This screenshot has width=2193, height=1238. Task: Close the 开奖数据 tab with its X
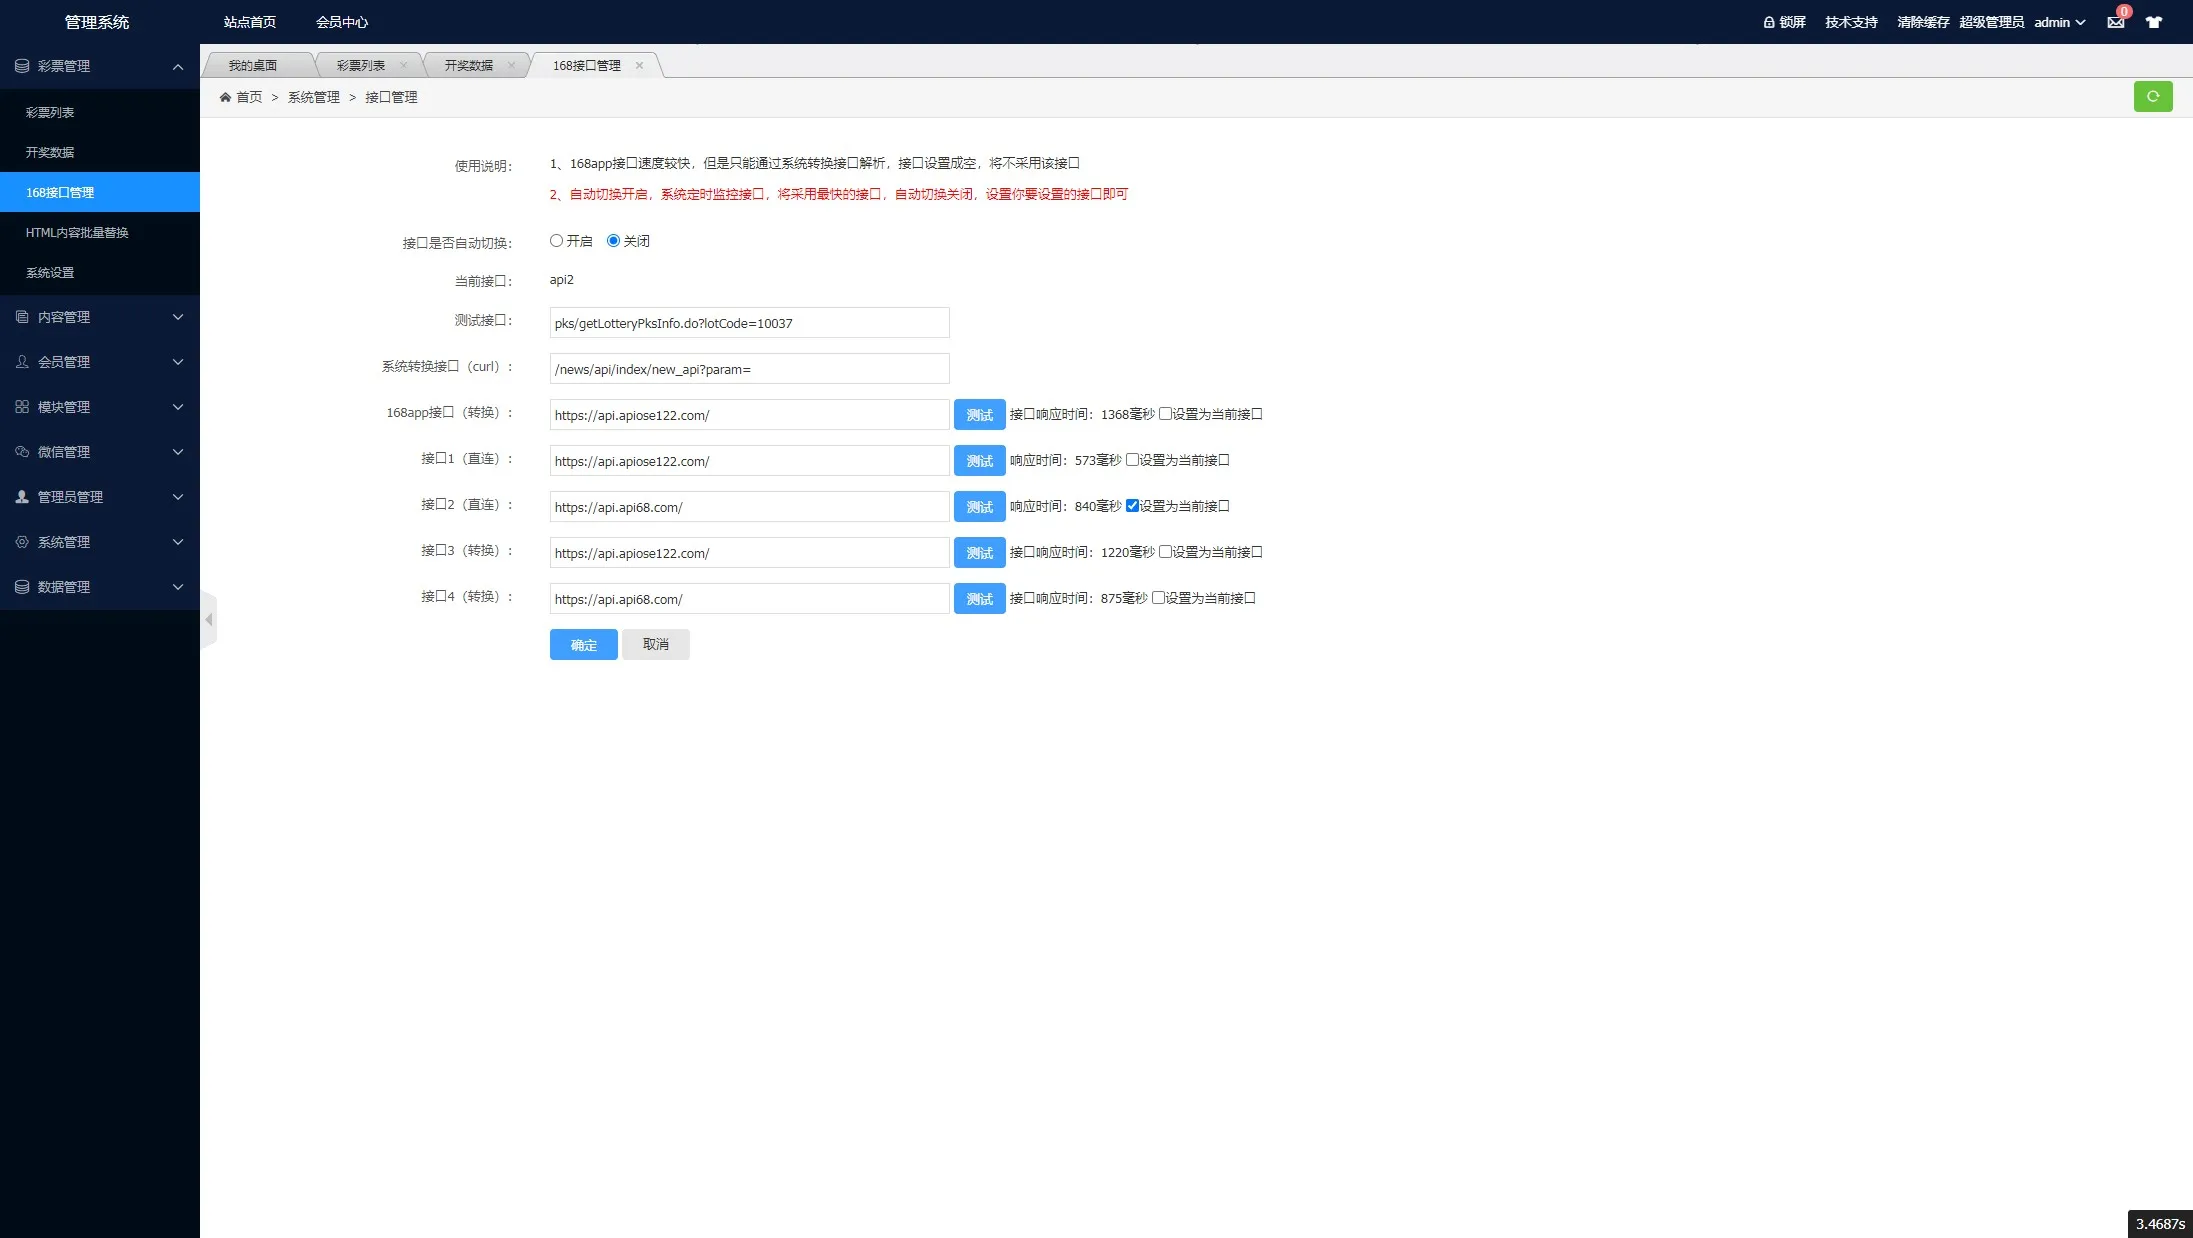click(511, 65)
